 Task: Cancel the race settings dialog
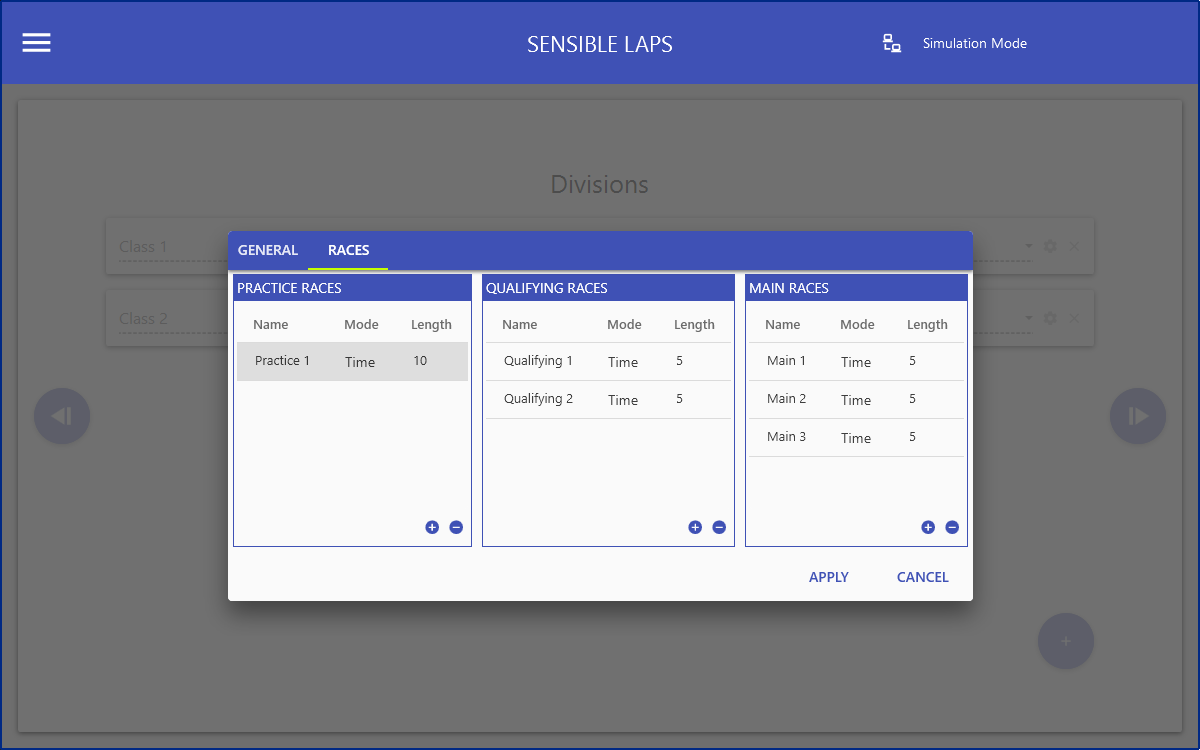922,577
